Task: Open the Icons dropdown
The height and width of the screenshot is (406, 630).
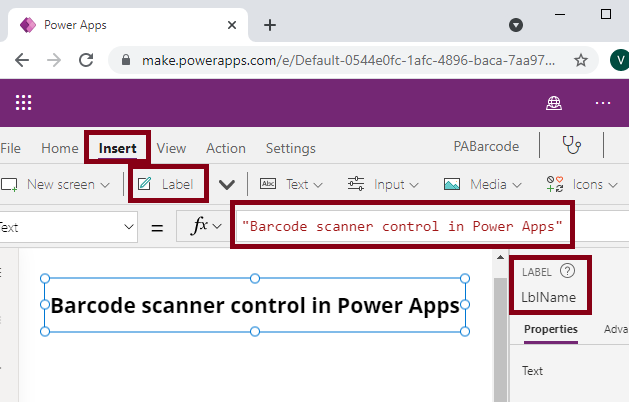Action: click(x=613, y=185)
